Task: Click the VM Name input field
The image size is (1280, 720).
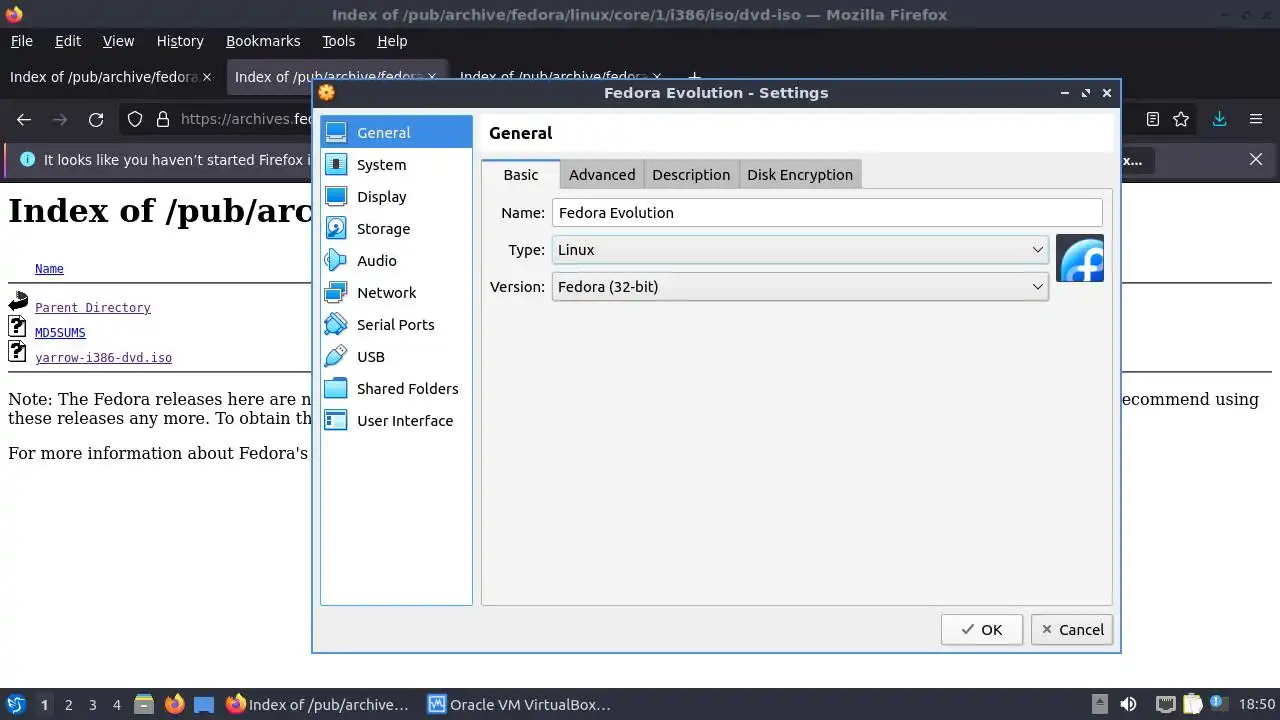Action: 827,212
